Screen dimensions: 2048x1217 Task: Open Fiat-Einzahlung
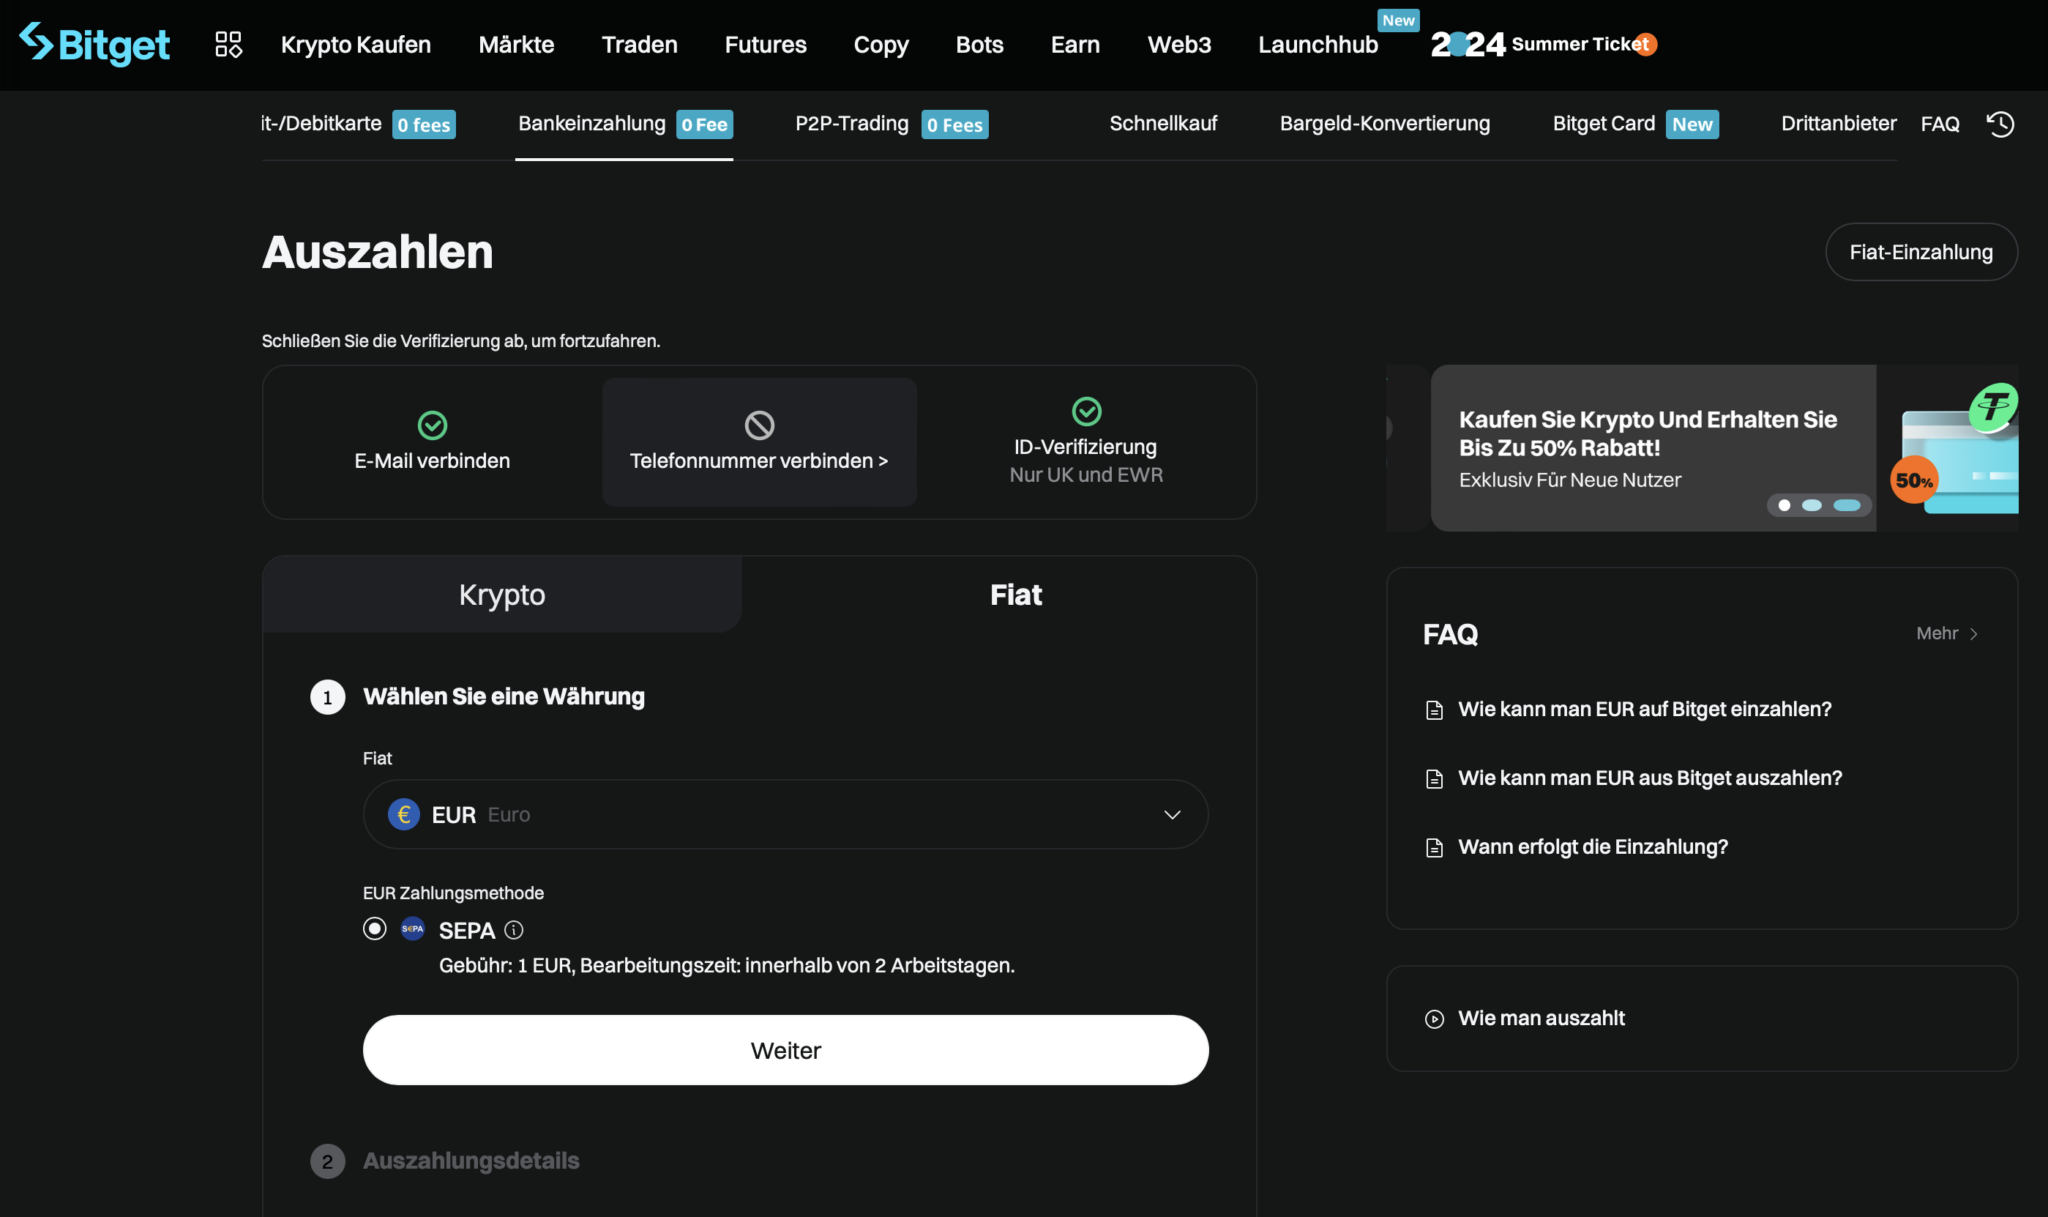coord(1920,252)
